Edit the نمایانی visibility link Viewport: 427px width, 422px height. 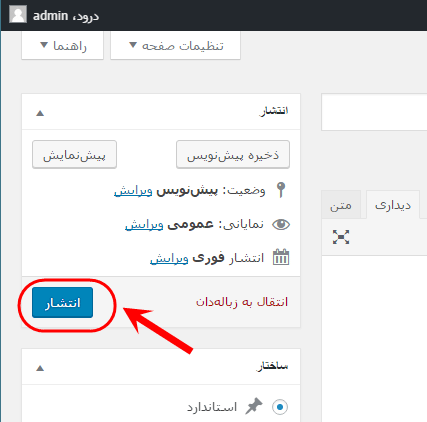coord(144,224)
